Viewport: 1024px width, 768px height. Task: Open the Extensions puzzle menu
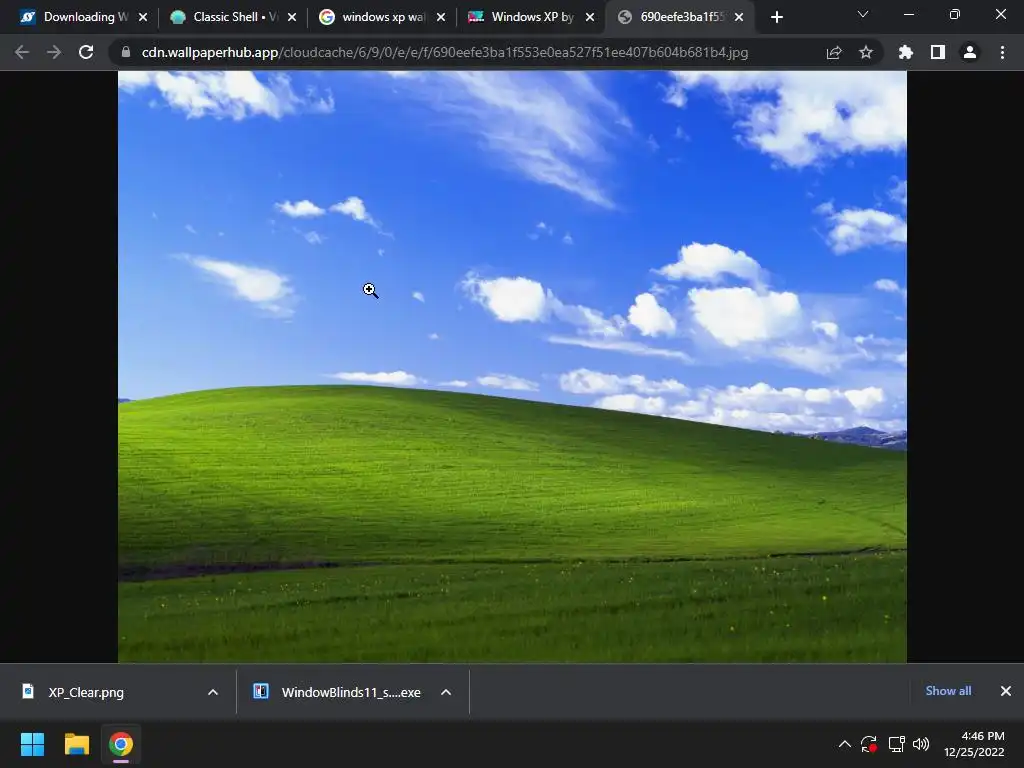[x=905, y=52]
